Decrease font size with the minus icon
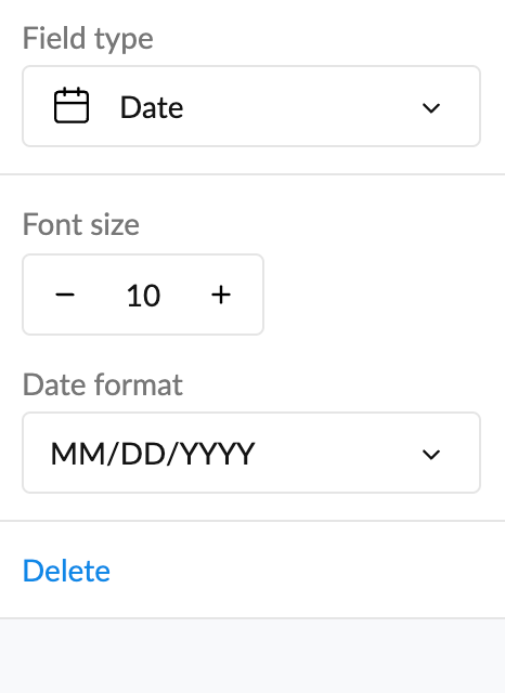Viewport: 505px width, 693px height. pos(65,295)
